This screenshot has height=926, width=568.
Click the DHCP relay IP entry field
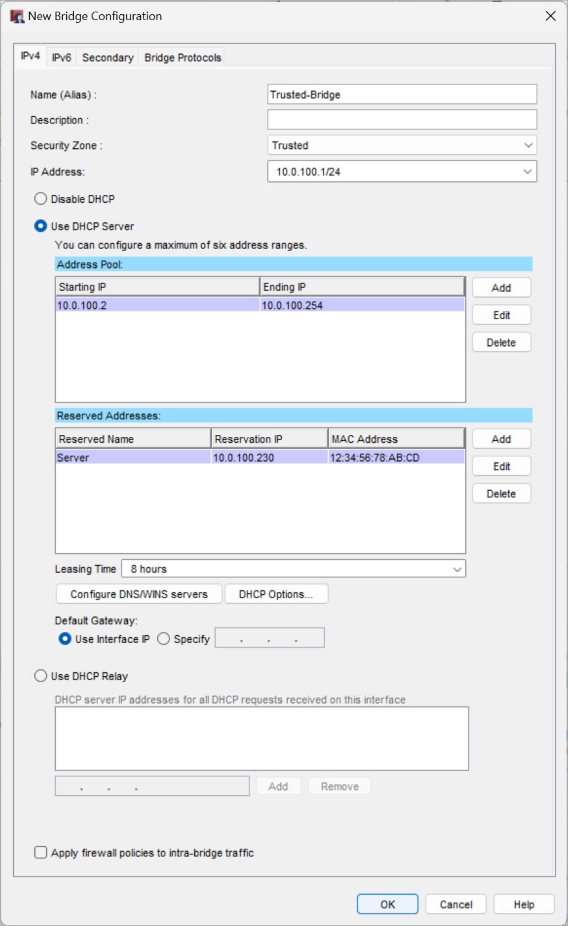(x=152, y=786)
